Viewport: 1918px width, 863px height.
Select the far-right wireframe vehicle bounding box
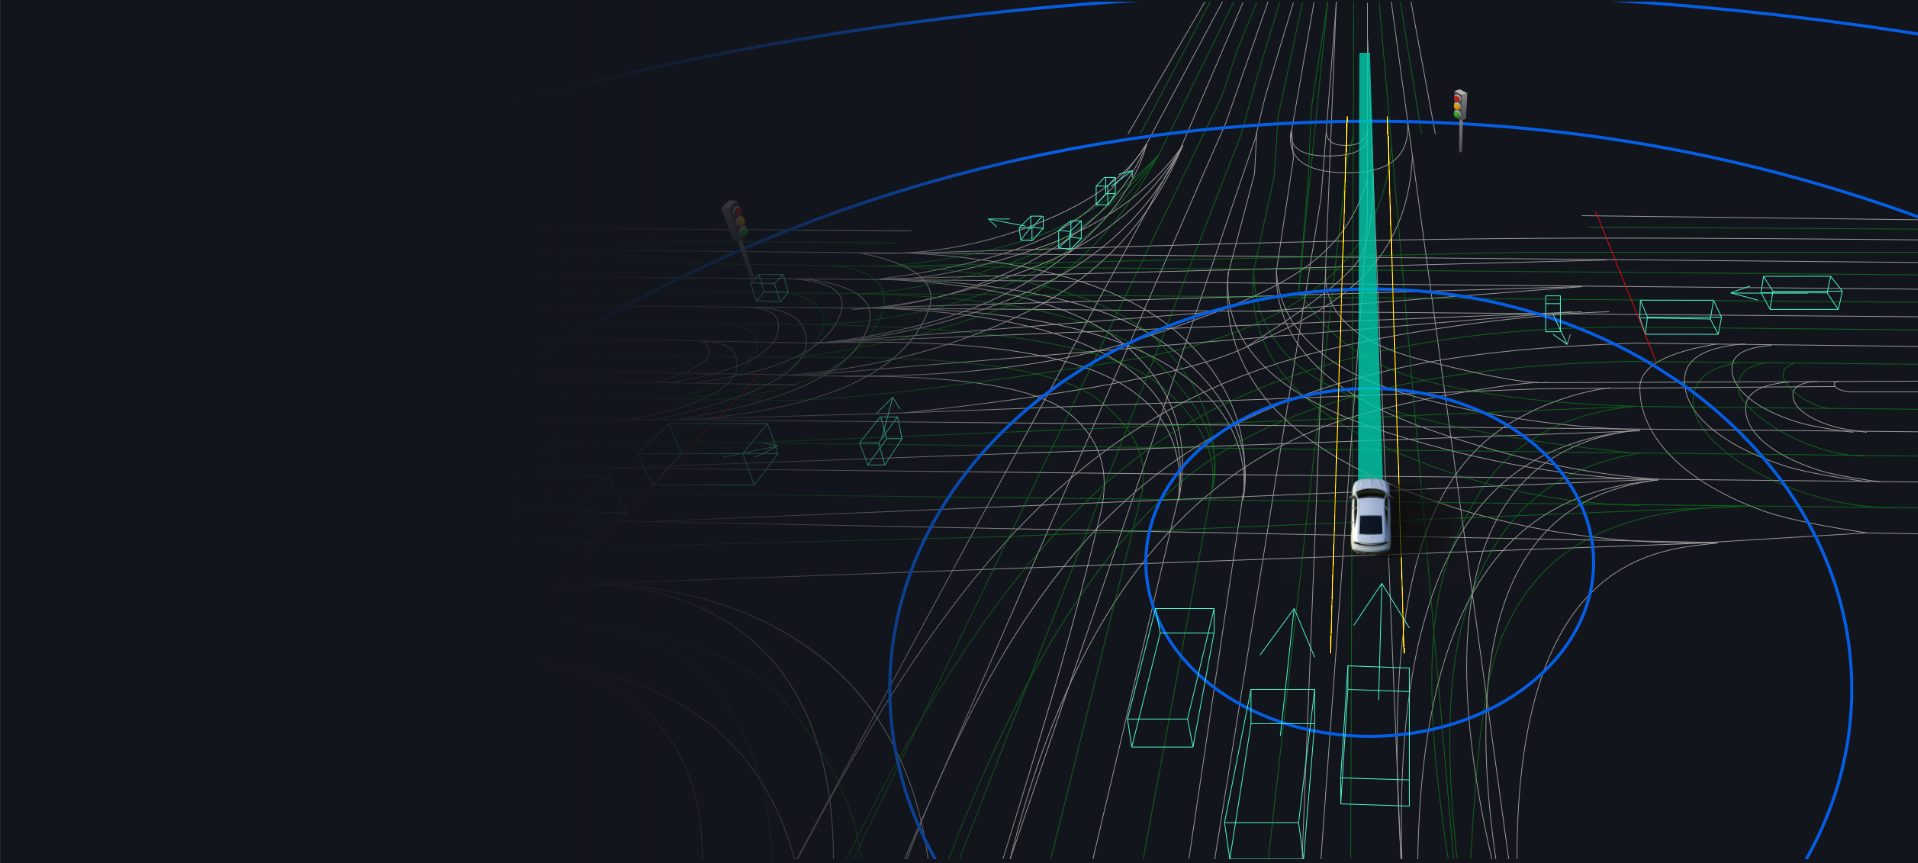pyautogui.click(x=1801, y=293)
